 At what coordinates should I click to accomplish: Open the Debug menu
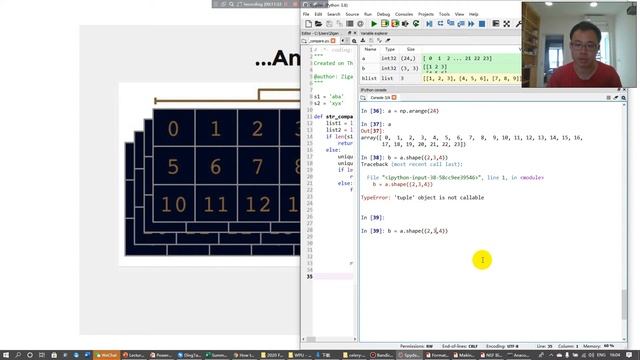coord(383,14)
